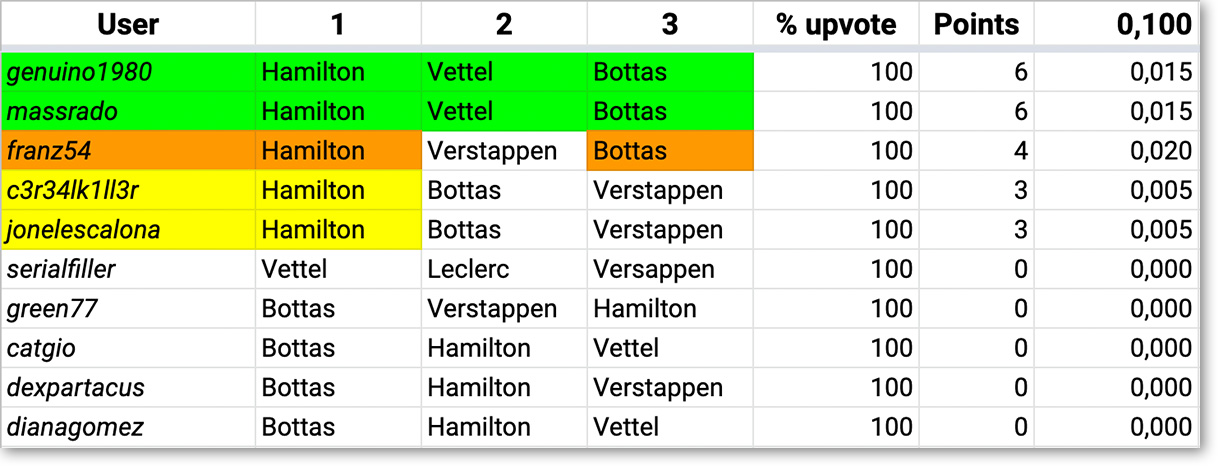This screenshot has width=1220, height=470.
Task: Click the catgio username cell
Action: [128, 348]
